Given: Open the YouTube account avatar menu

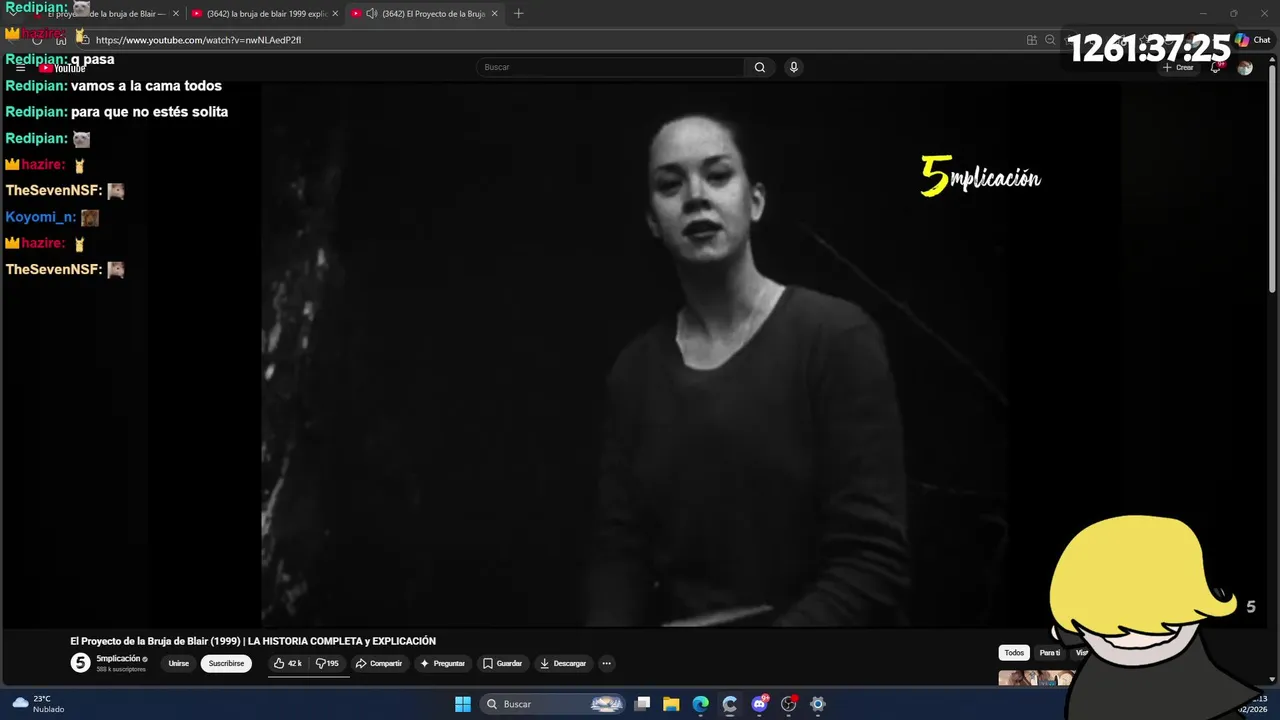Looking at the screenshot, I should (1245, 67).
